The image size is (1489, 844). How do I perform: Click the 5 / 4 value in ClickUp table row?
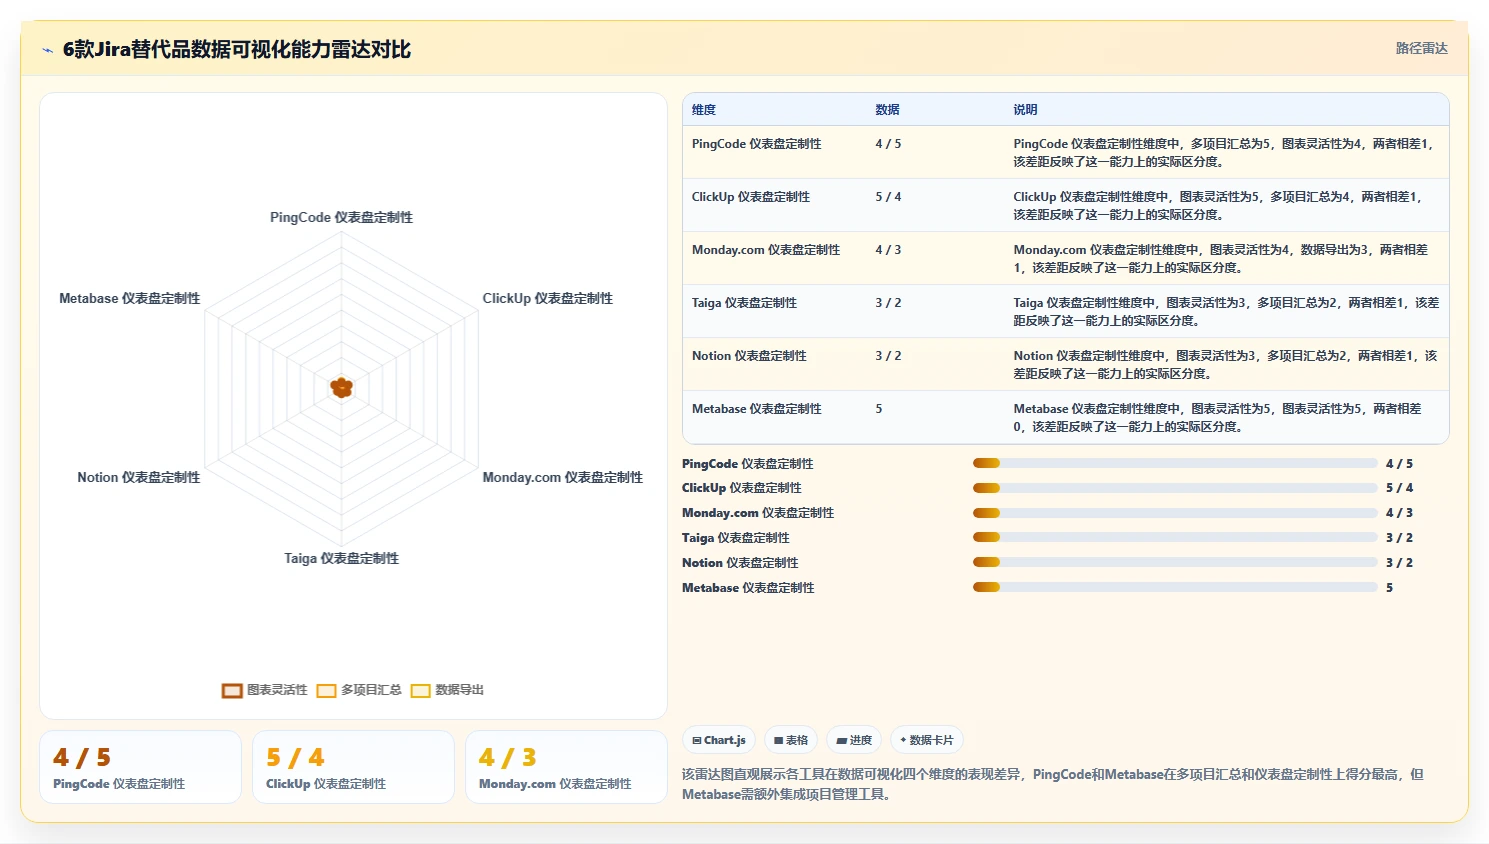tap(888, 197)
